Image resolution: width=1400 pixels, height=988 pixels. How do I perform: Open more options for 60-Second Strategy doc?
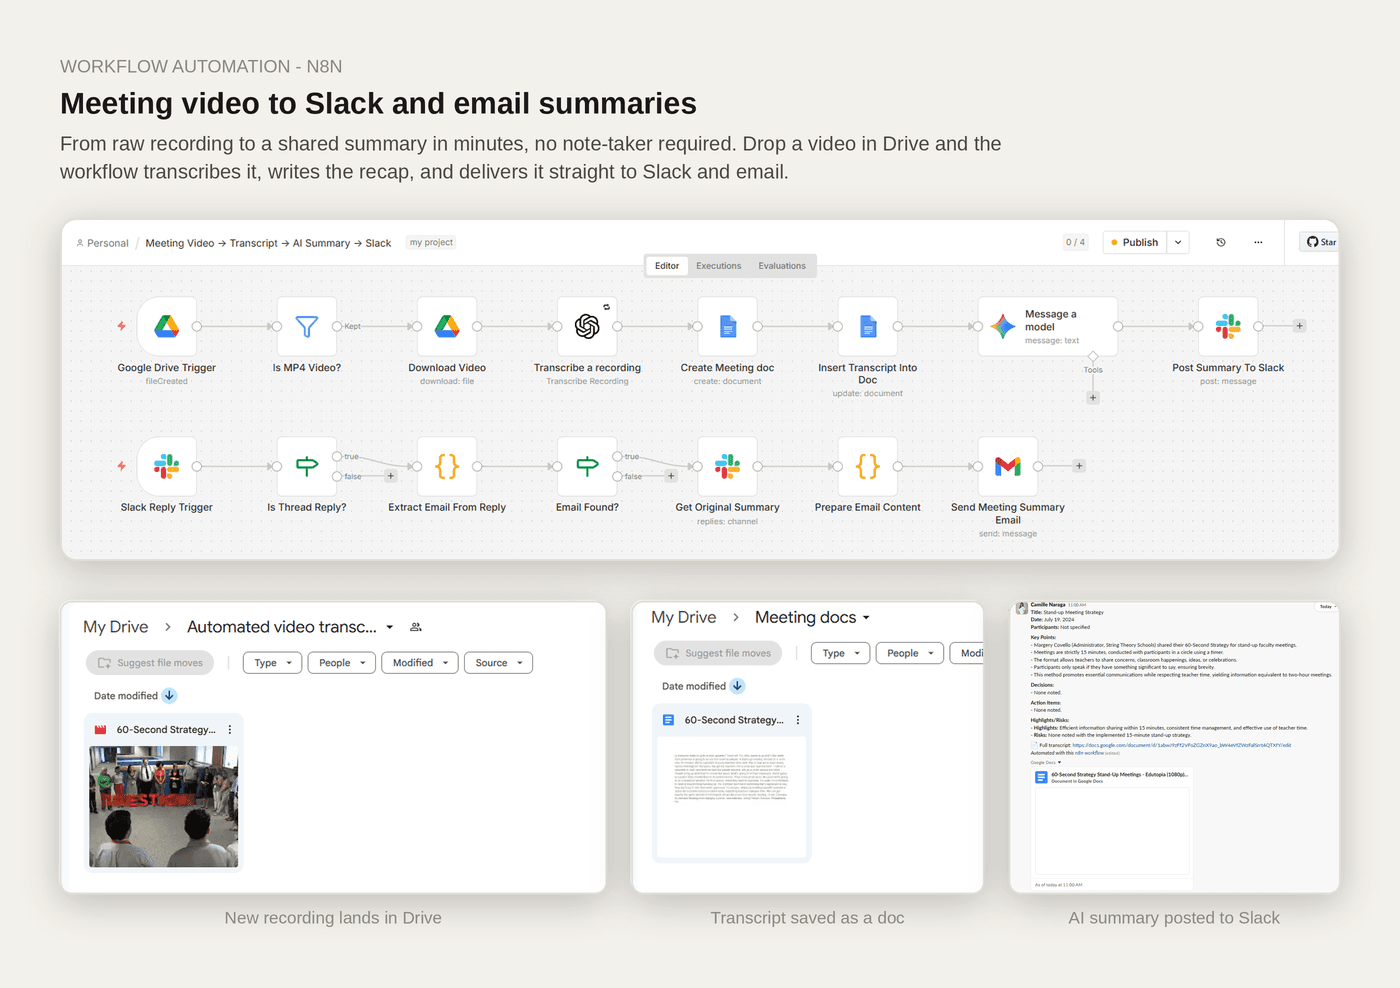[798, 720]
